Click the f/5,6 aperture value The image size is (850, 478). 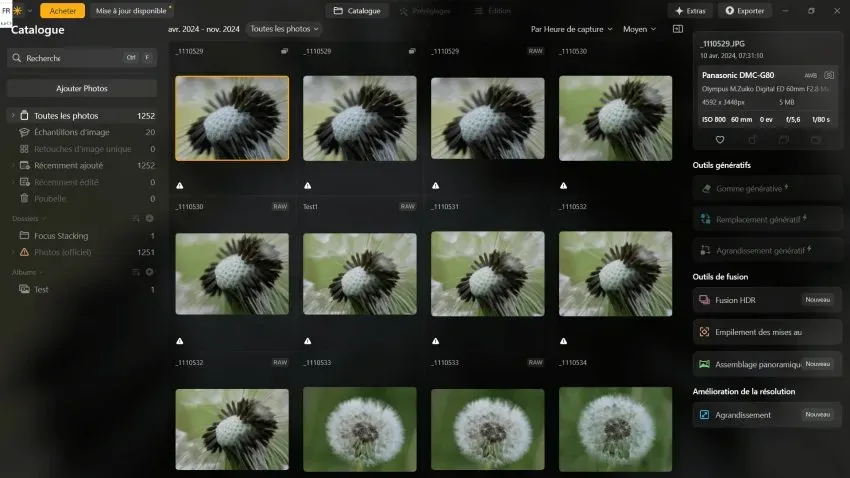click(x=793, y=119)
